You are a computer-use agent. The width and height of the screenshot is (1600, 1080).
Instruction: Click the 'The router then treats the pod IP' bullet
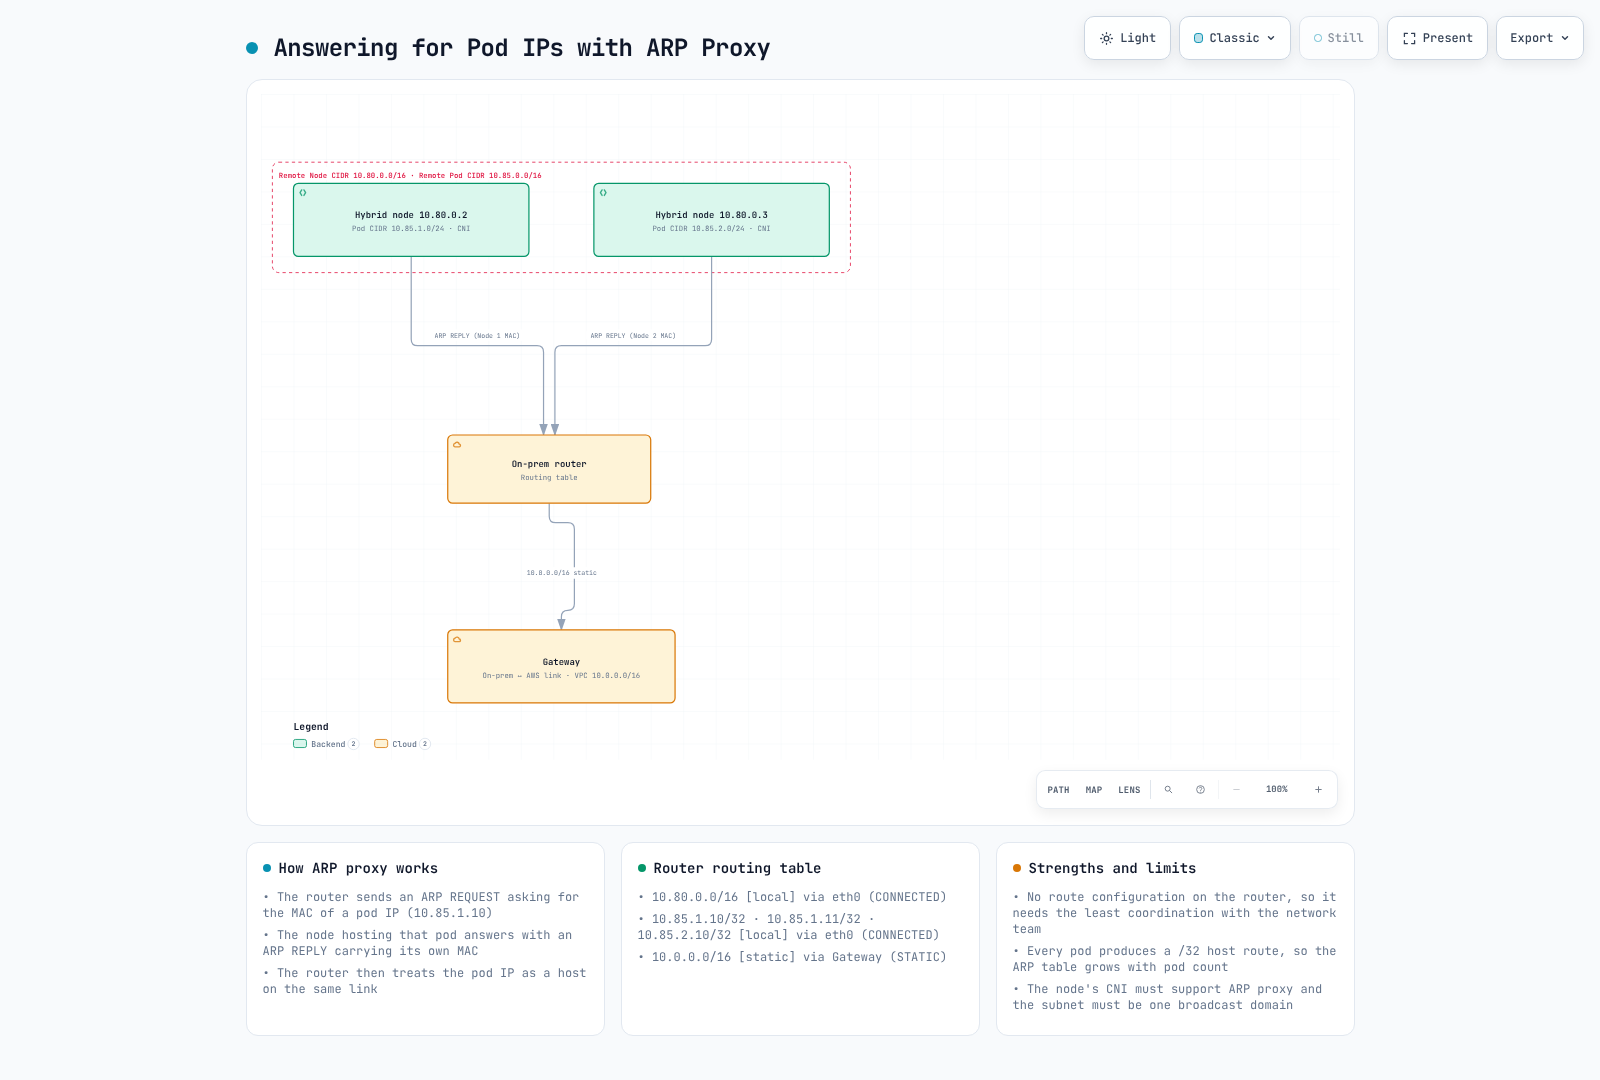click(x=425, y=981)
